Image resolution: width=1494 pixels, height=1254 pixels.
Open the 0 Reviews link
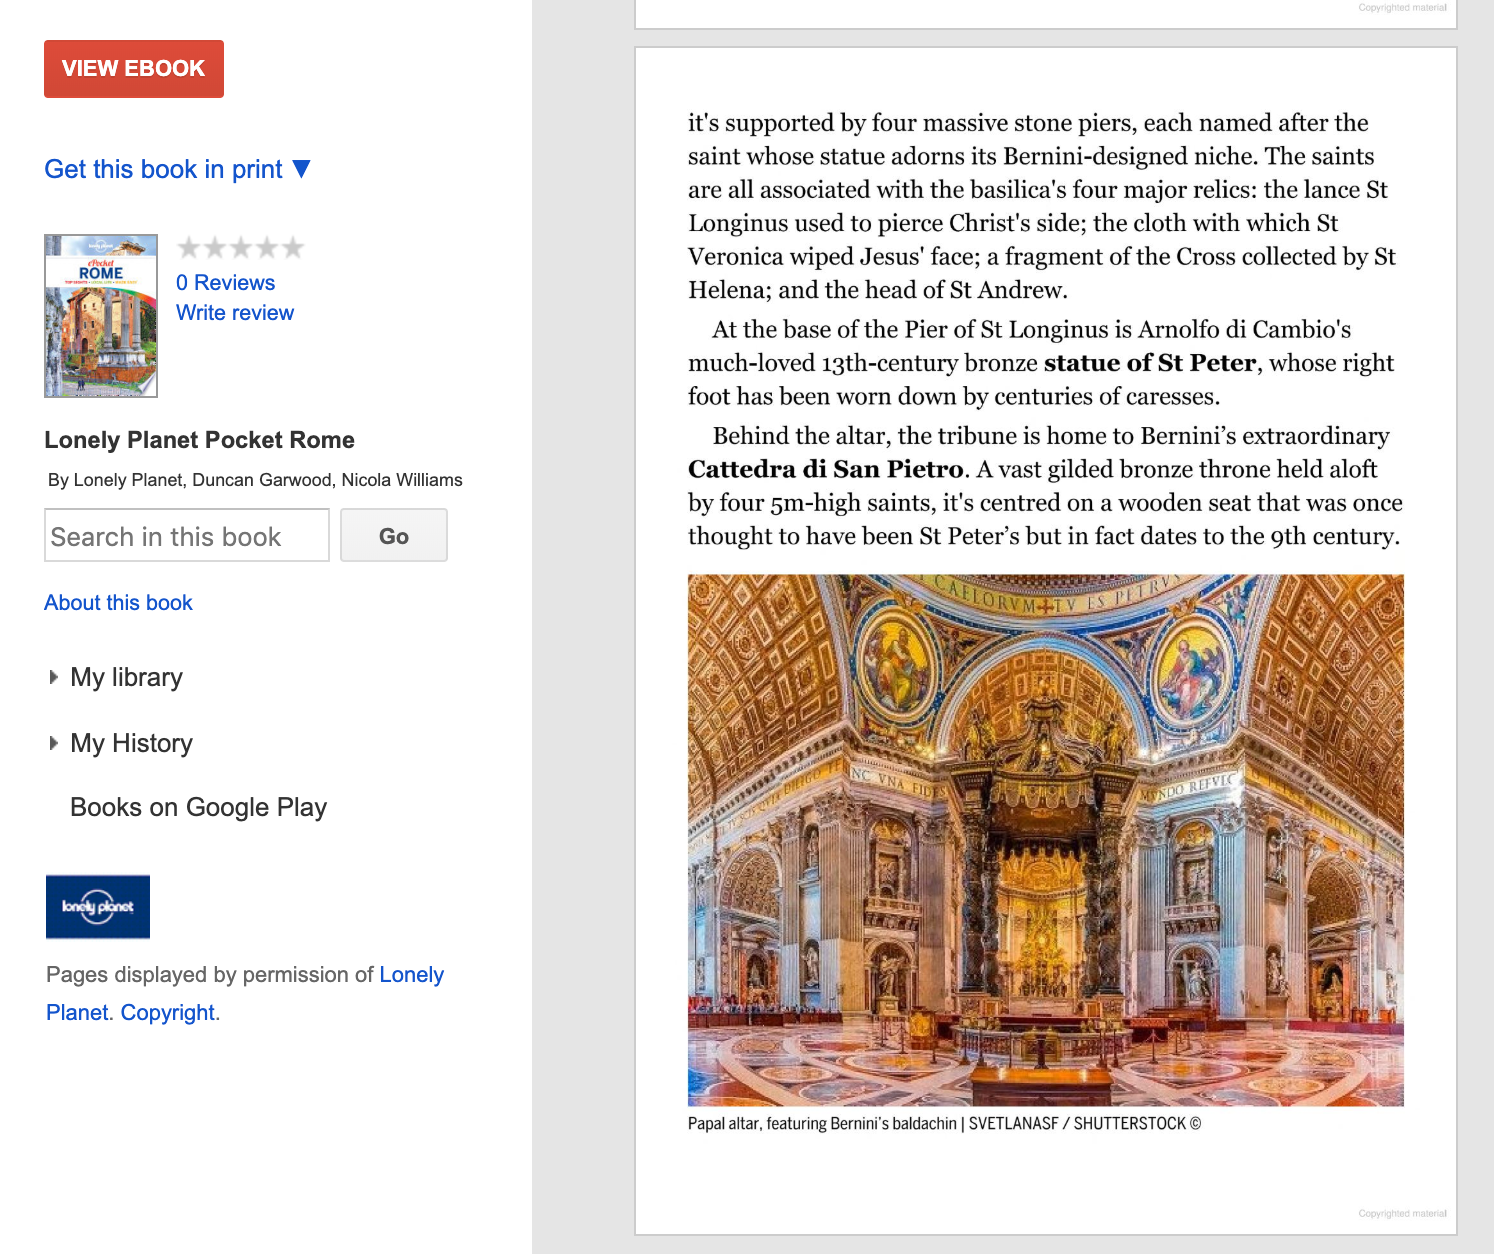click(225, 282)
